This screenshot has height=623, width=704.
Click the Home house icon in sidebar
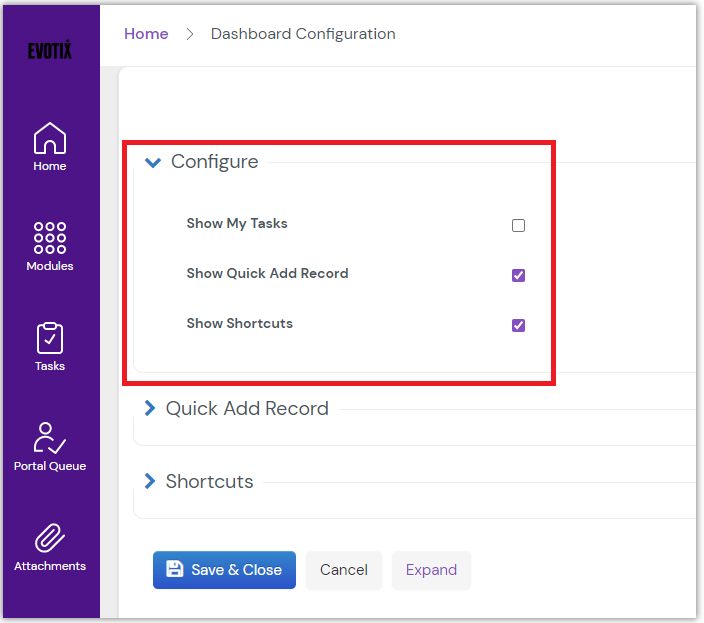click(49, 139)
